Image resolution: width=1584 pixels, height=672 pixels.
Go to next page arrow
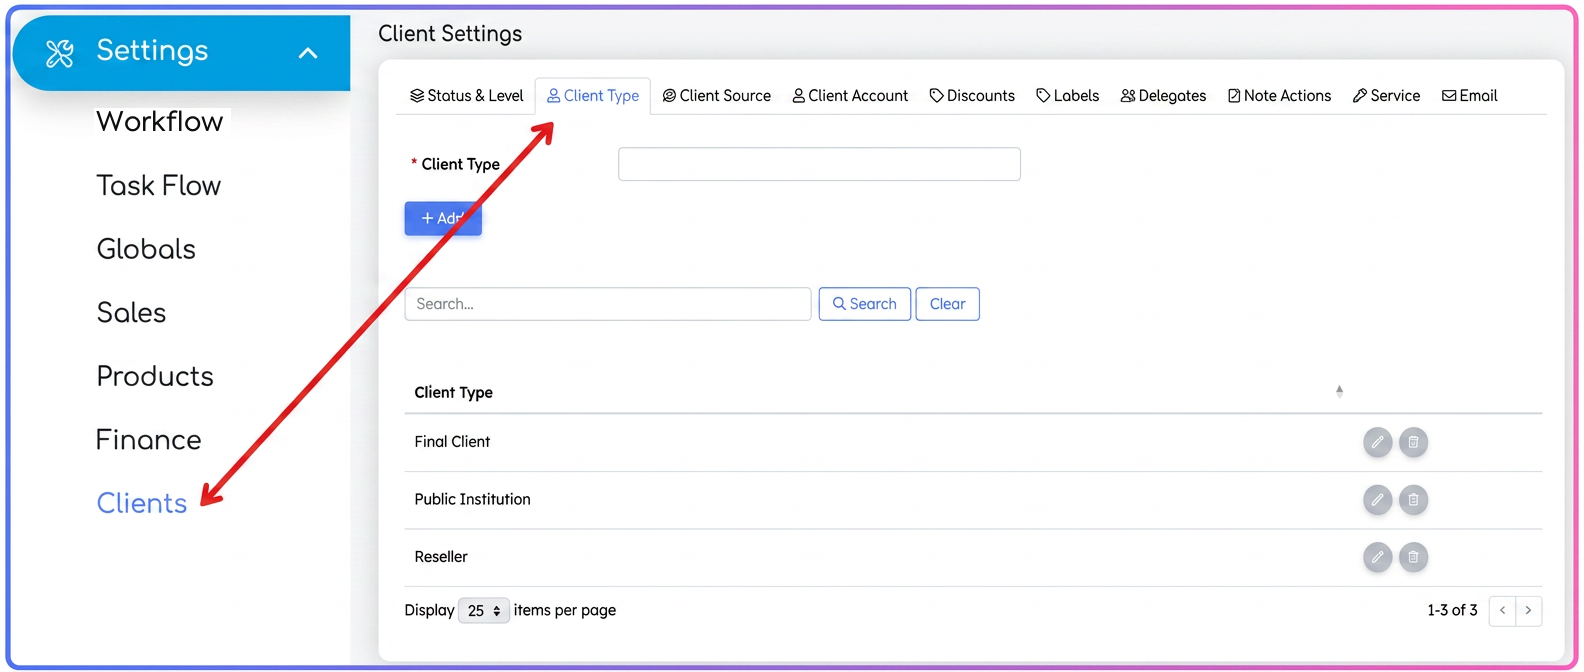click(1528, 610)
